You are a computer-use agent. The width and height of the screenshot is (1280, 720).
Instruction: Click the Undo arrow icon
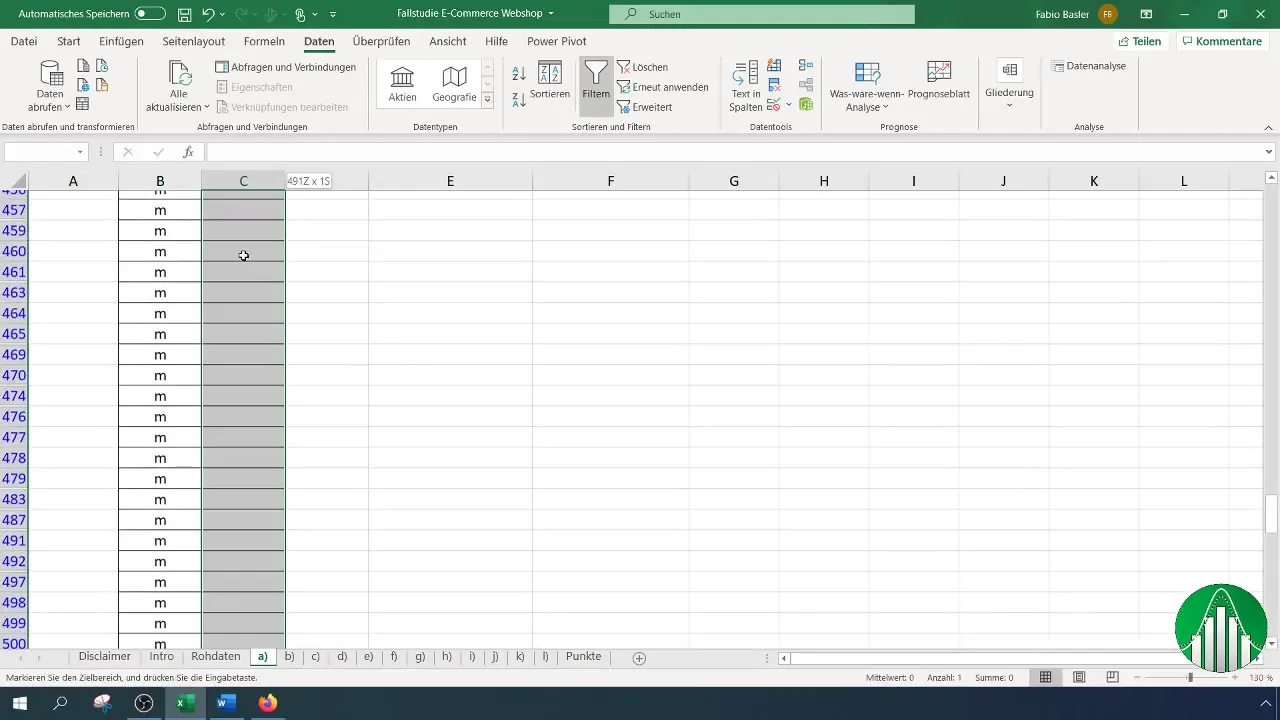tap(208, 15)
